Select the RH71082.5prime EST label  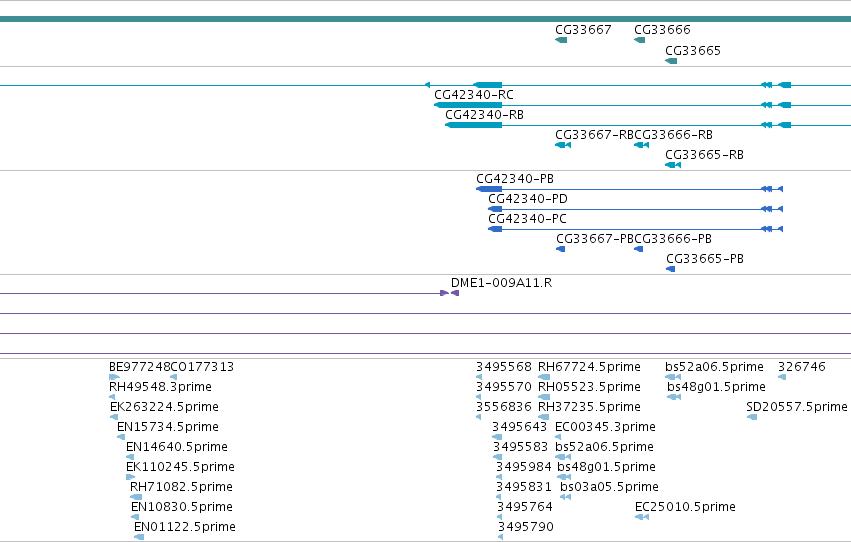coord(181,488)
